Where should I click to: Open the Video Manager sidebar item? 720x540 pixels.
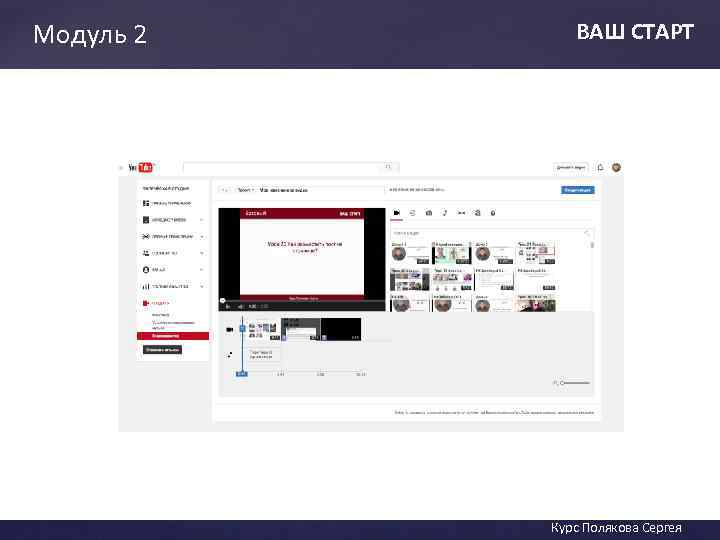tap(164, 220)
